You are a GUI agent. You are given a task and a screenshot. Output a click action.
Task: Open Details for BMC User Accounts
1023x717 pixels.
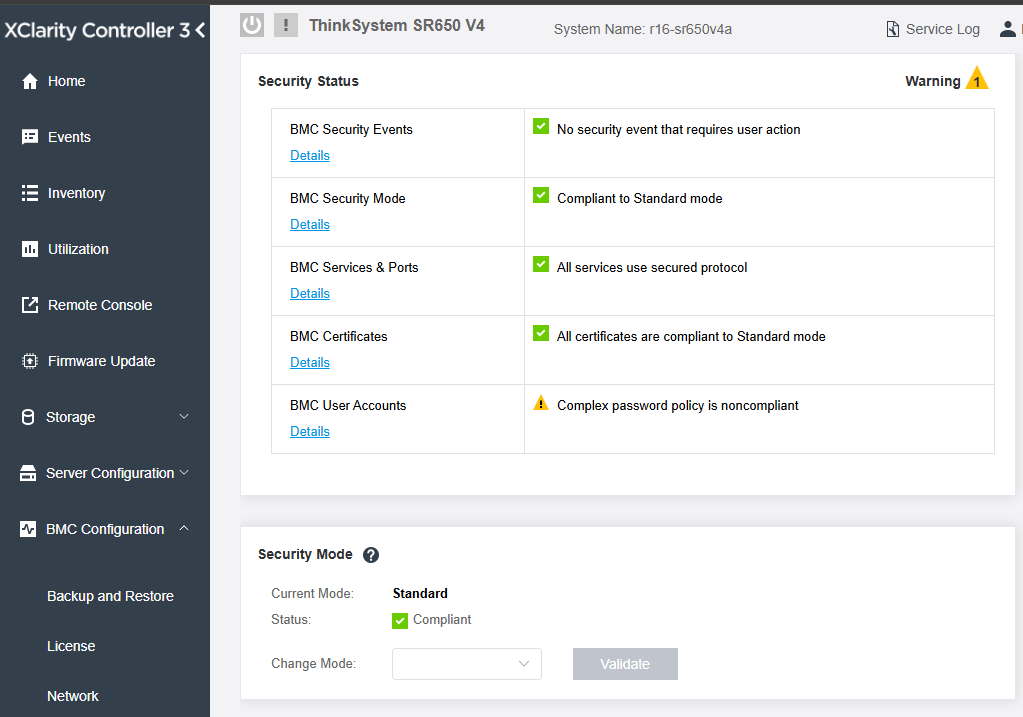click(x=310, y=432)
